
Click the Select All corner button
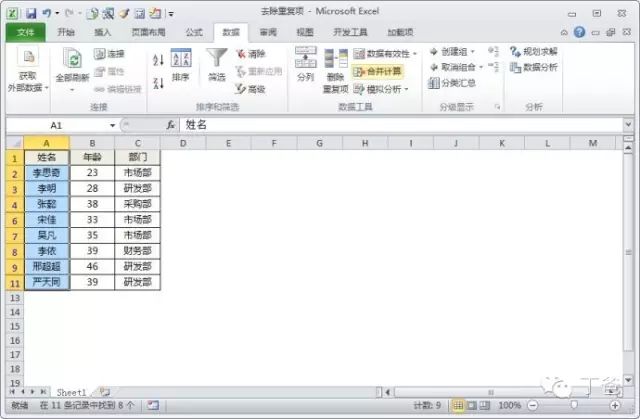(x=15, y=143)
